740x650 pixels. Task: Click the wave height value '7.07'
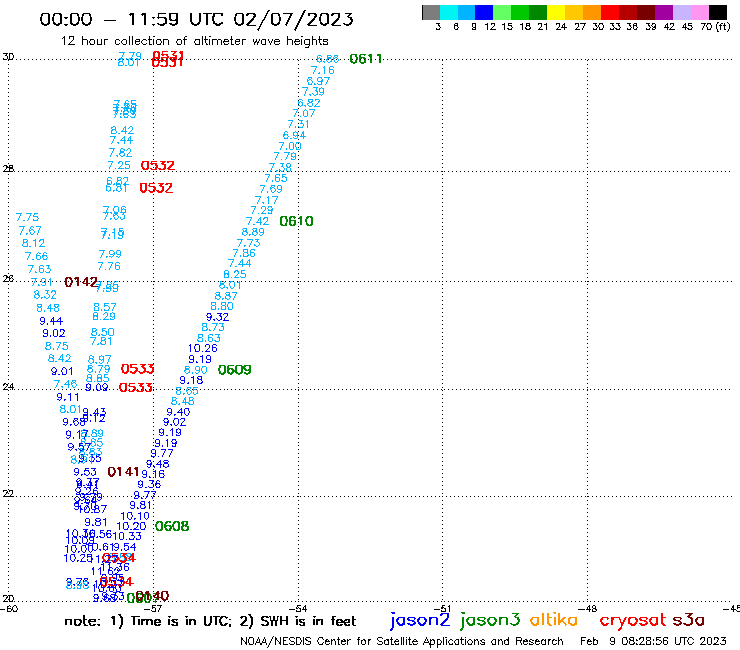[x=304, y=113]
